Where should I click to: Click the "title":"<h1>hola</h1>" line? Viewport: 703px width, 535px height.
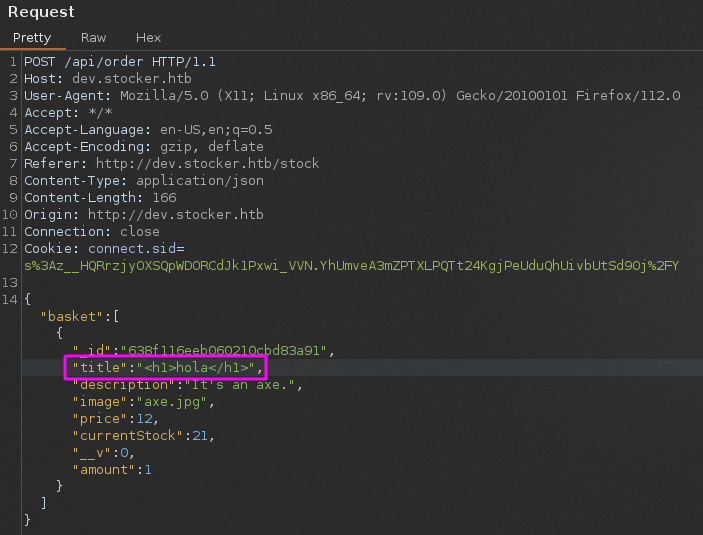[x=168, y=368]
